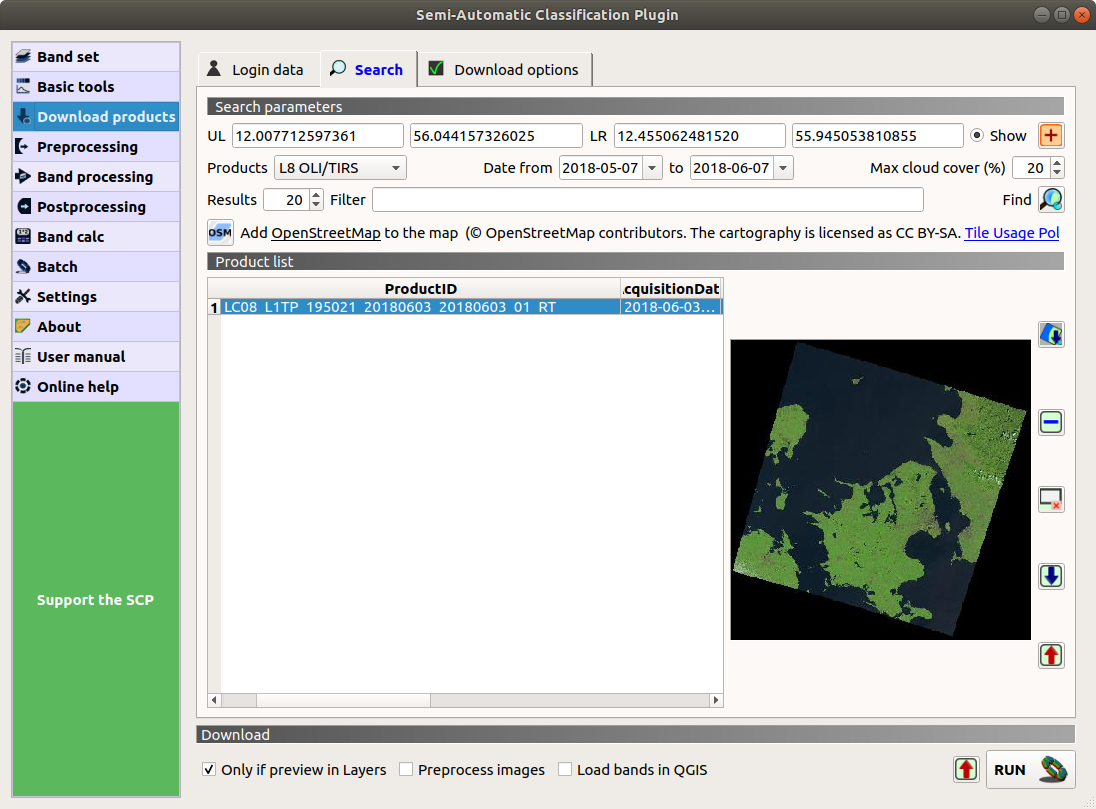This screenshot has height=809, width=1096.
Task: Click the OSM OpenStreetMap icon
Action: click(220, 233)
